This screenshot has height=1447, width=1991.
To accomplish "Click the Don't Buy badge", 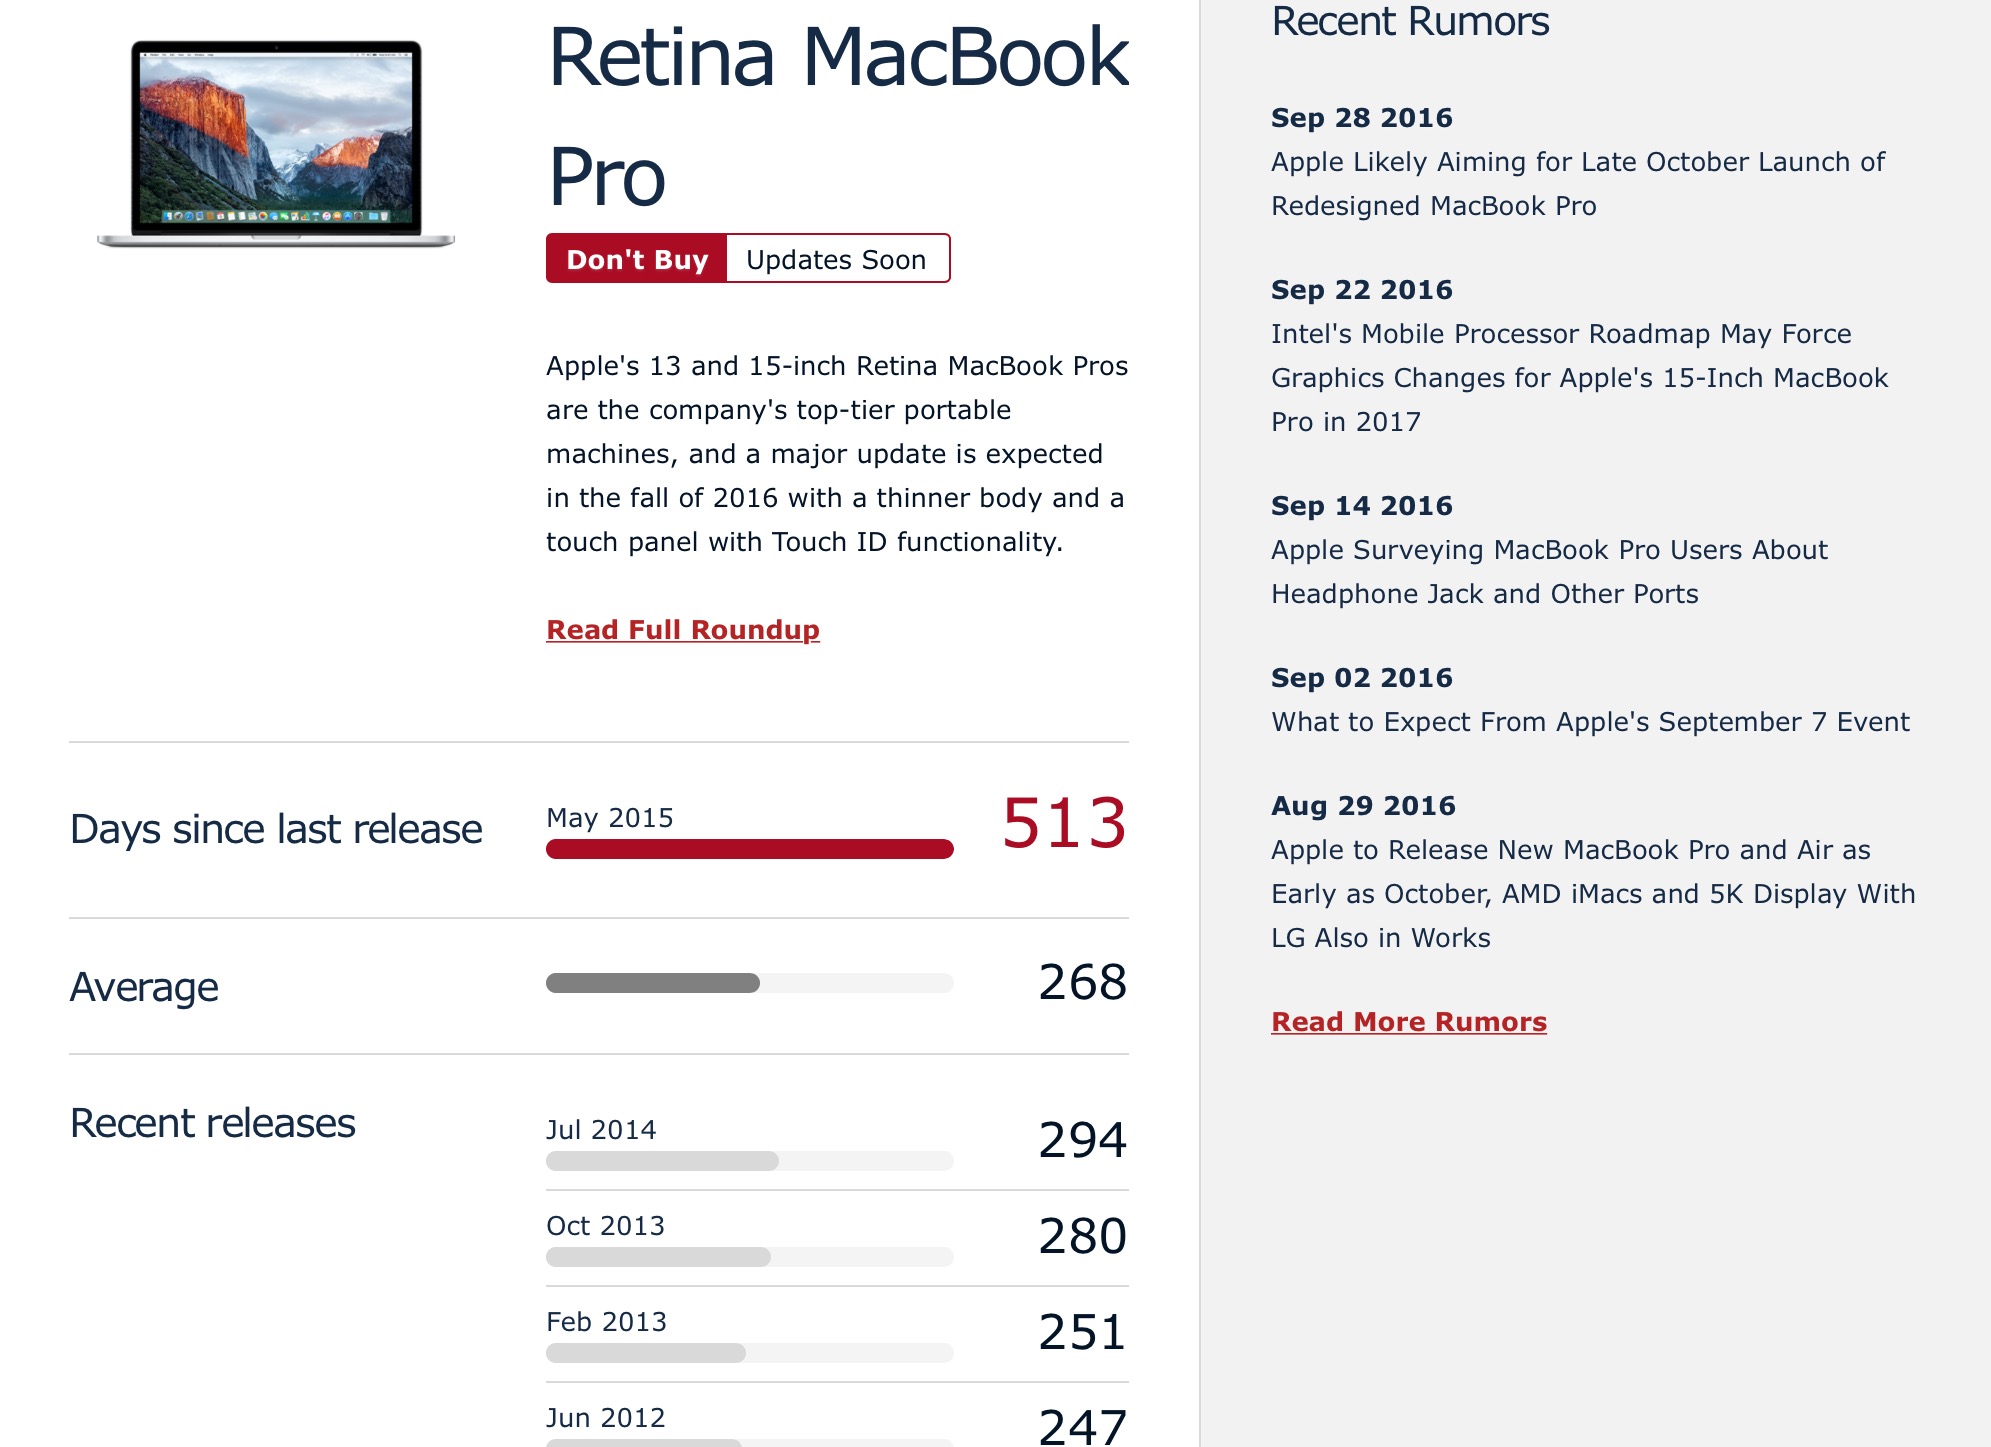I will 636,259.
